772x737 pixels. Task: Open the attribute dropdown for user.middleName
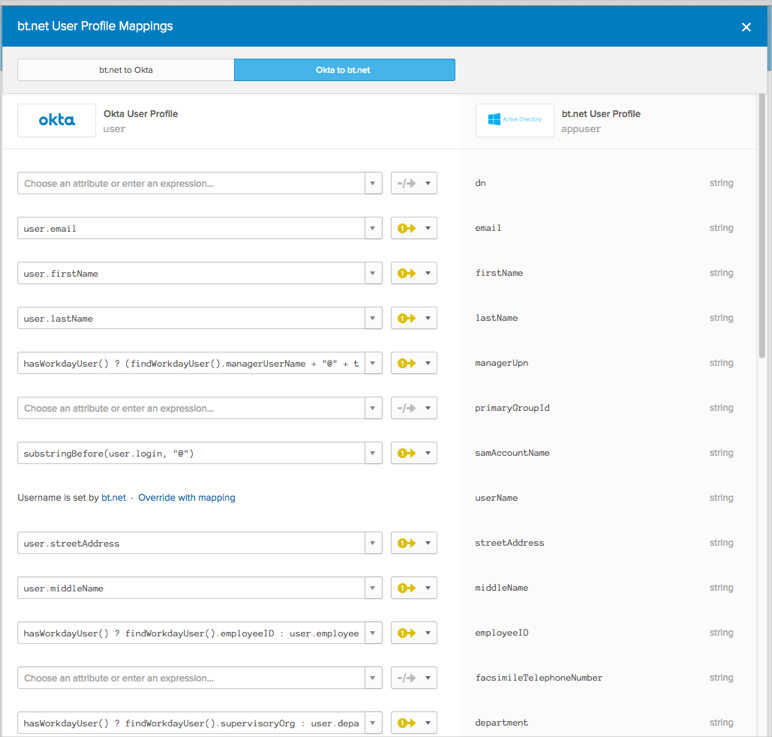[x=373, y=588]
